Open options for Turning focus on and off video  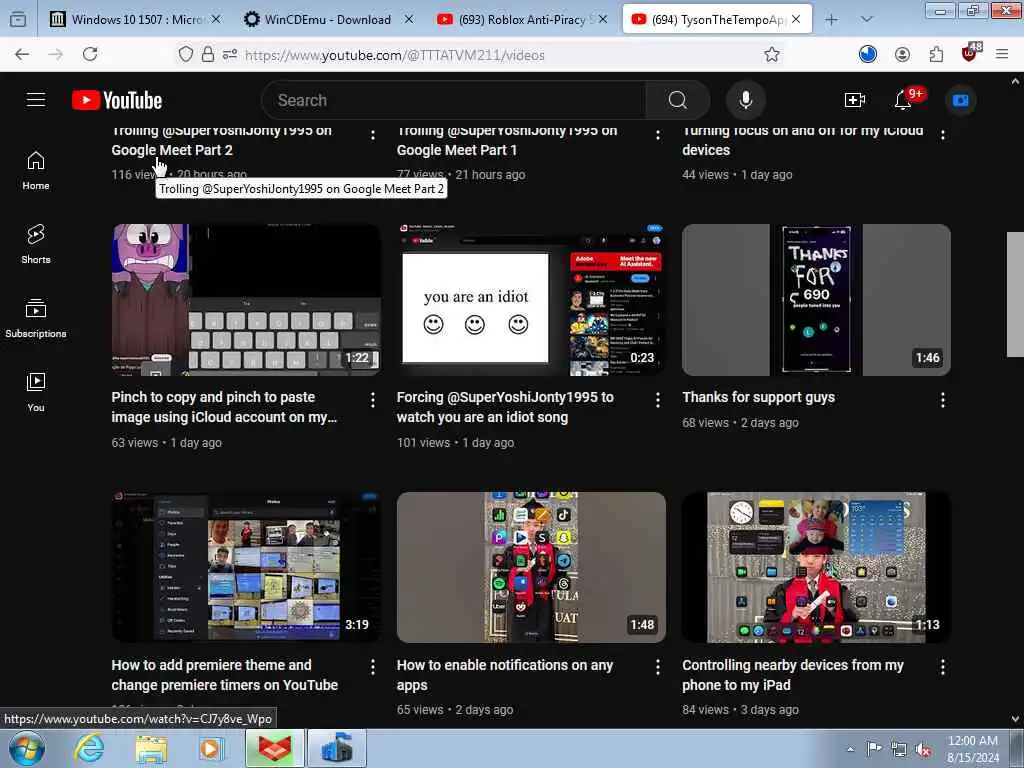(x=942, y=135)
